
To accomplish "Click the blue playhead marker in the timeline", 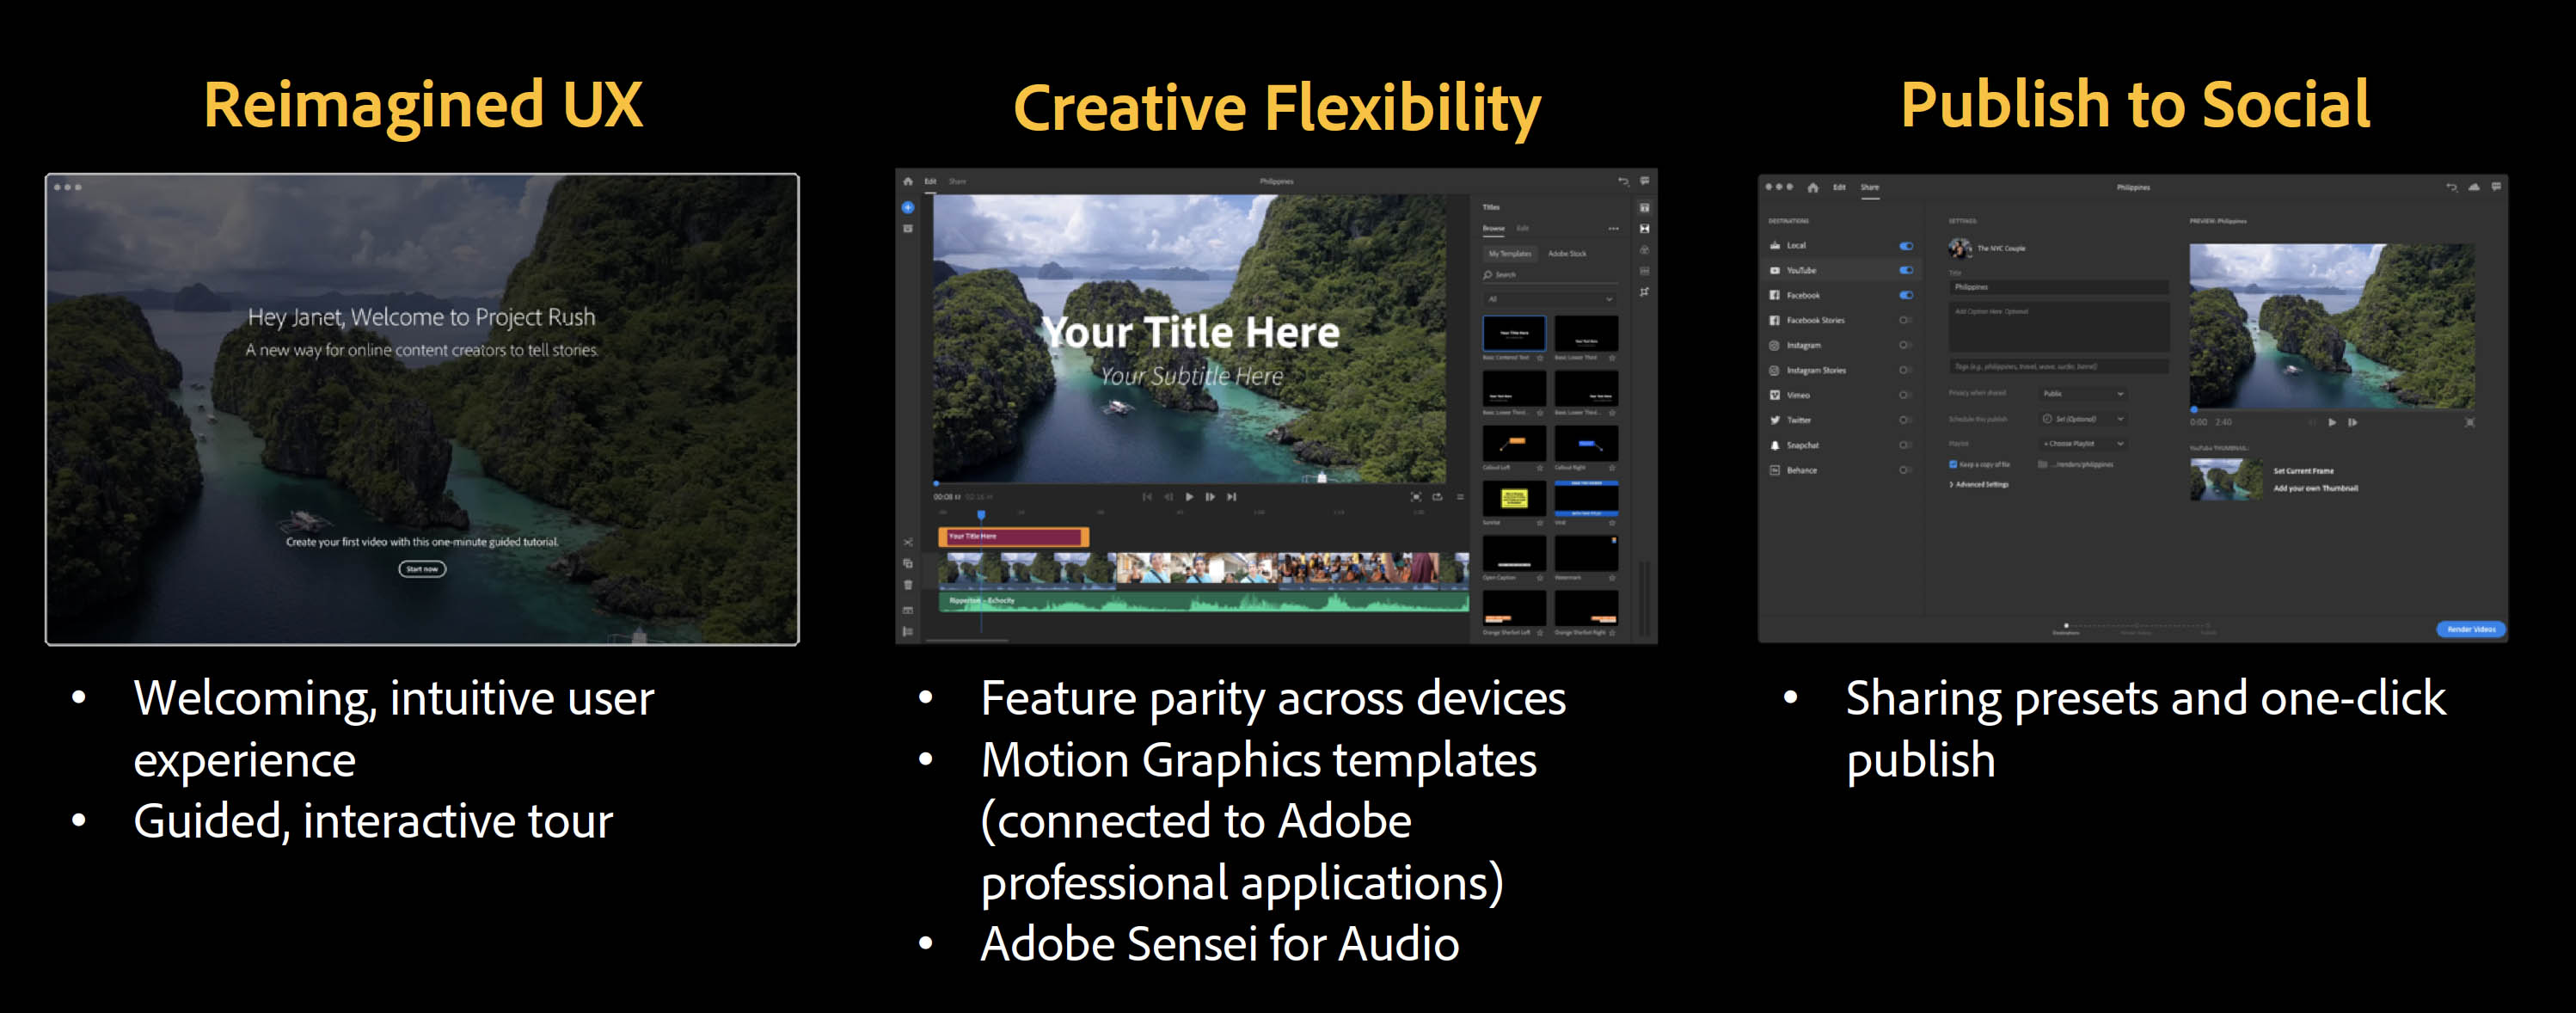I will tap(981, 516).
